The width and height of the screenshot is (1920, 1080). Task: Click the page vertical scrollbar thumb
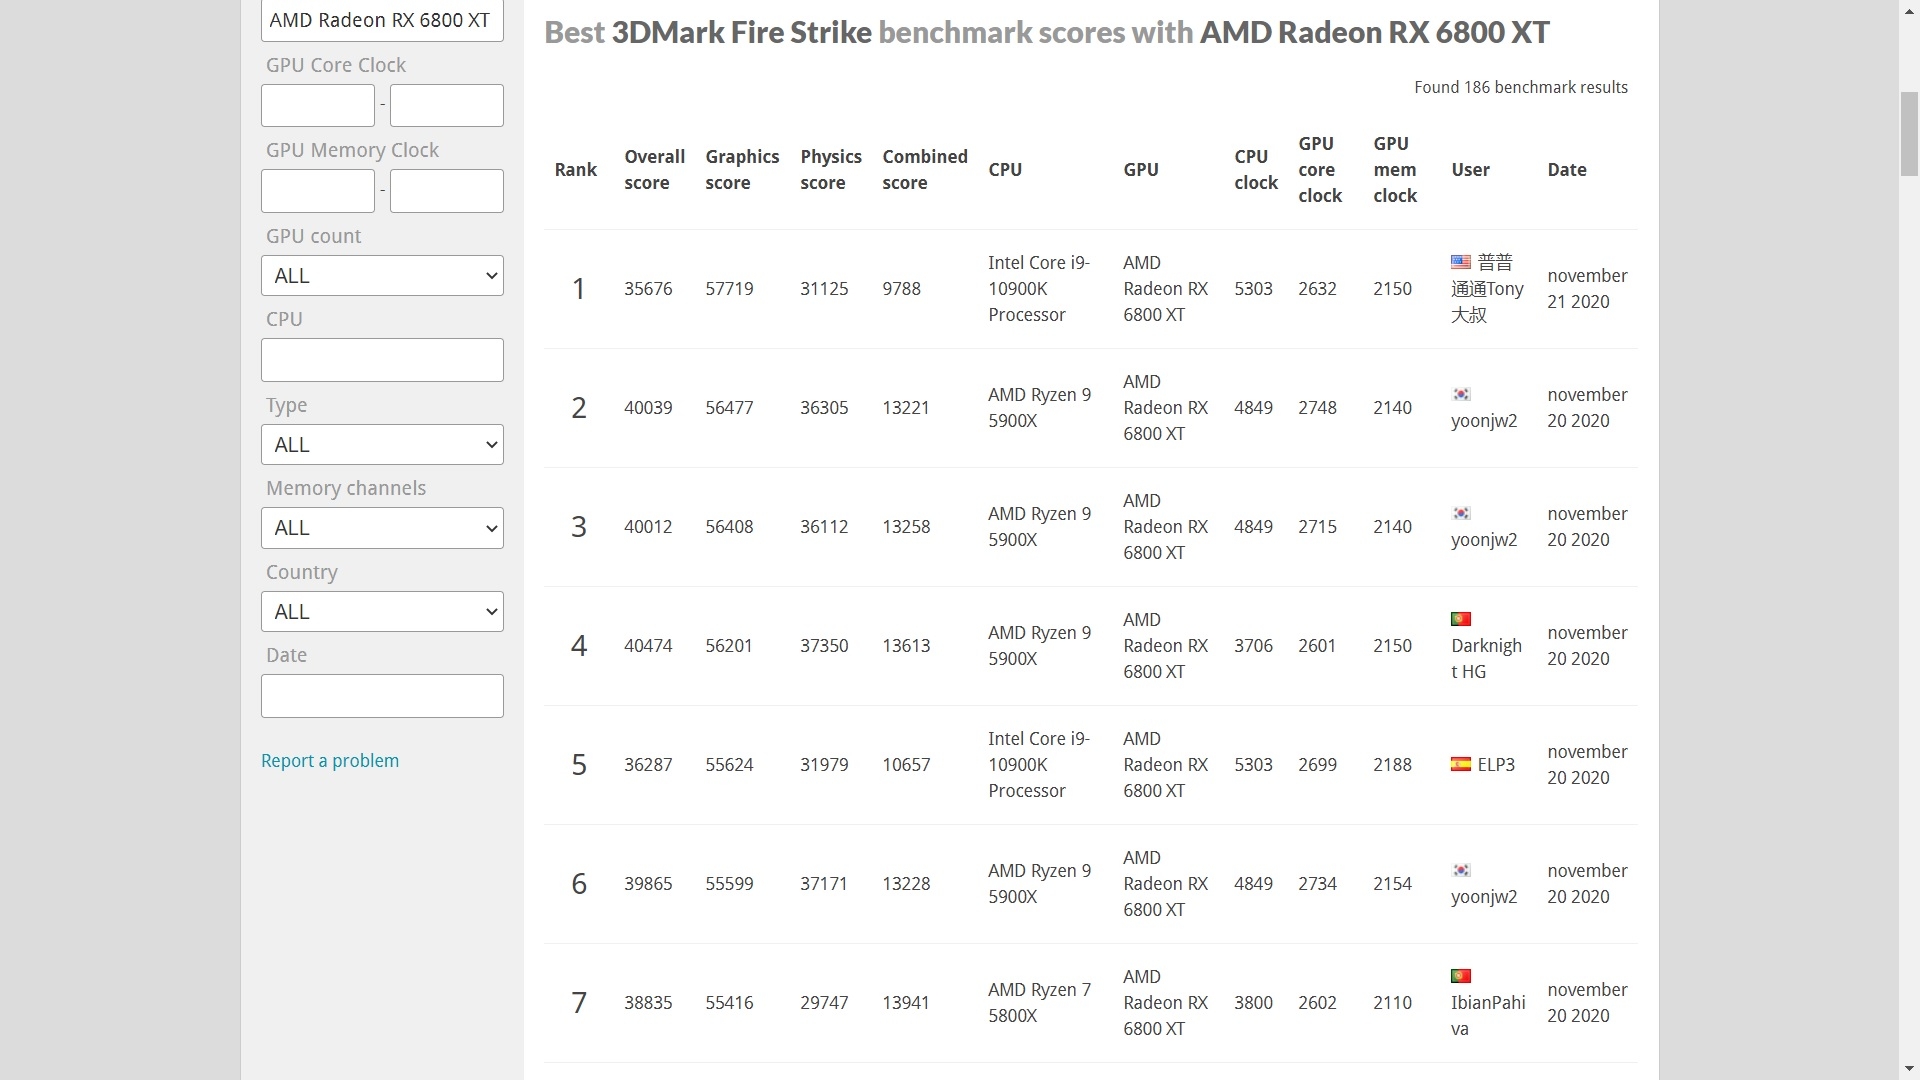pos(1909,134)
